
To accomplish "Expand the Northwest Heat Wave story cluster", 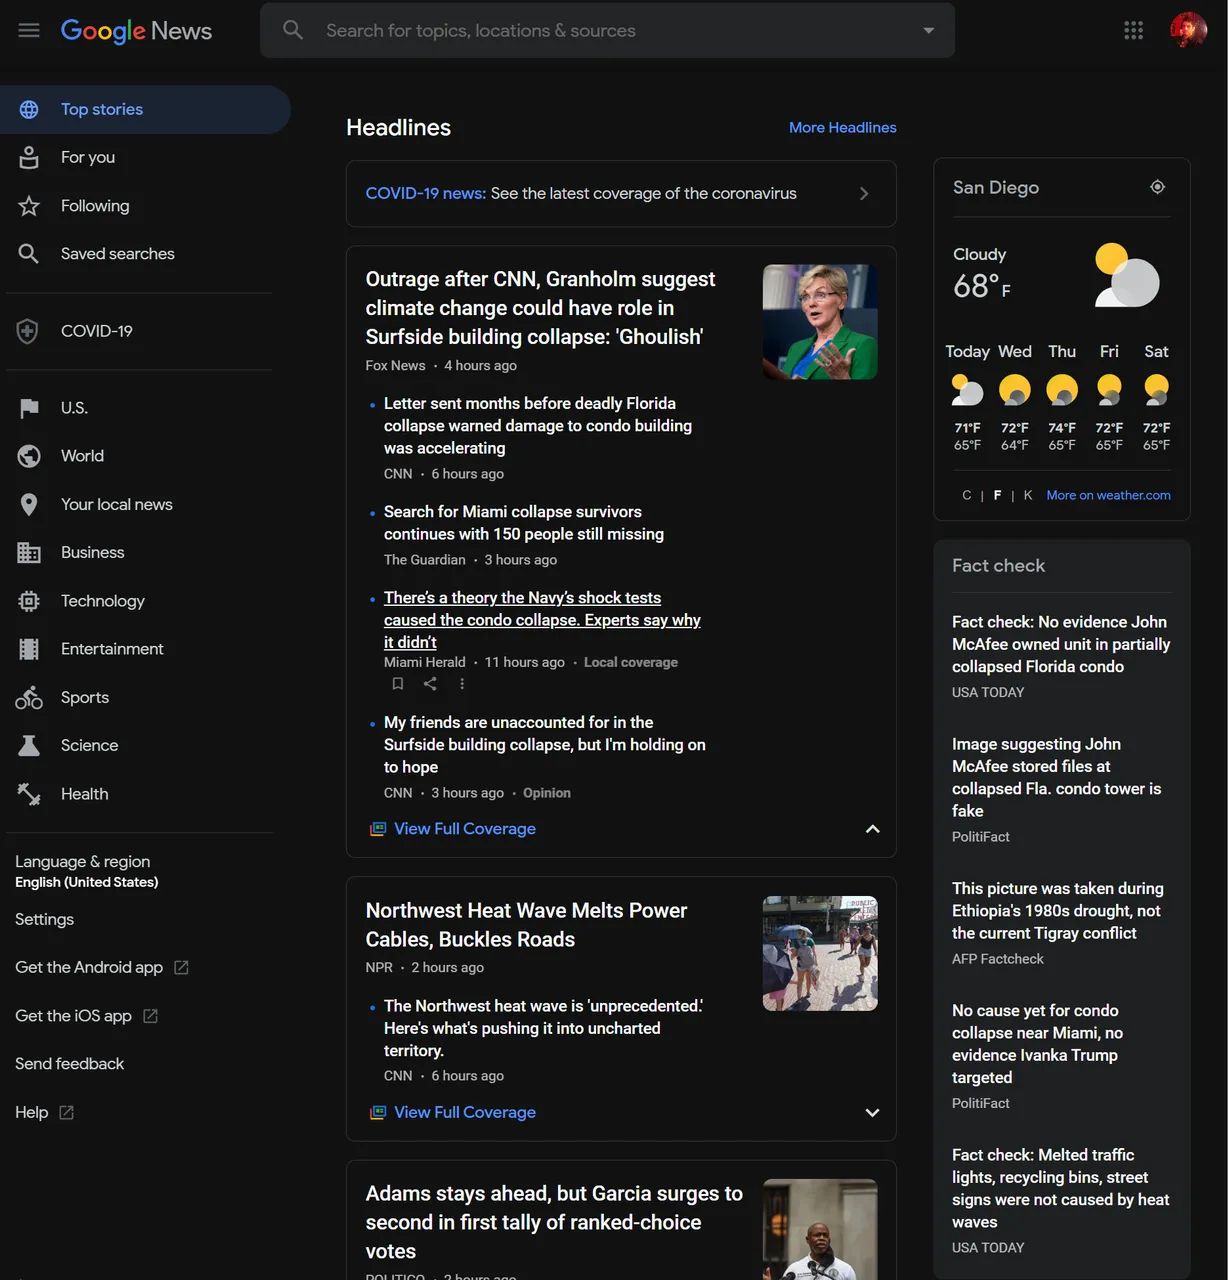I will (x=872, y=1112).
